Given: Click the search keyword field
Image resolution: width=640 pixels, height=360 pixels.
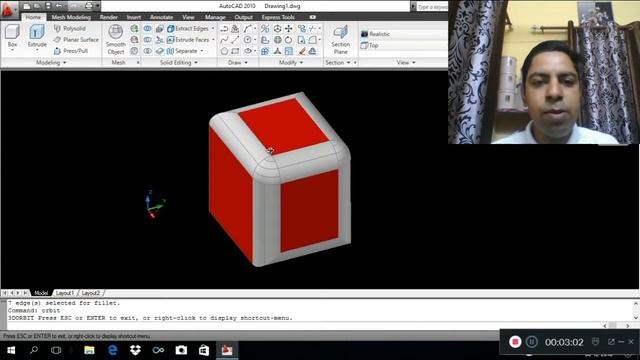Looking at the screenshot, I should click(x=432, y=7).
